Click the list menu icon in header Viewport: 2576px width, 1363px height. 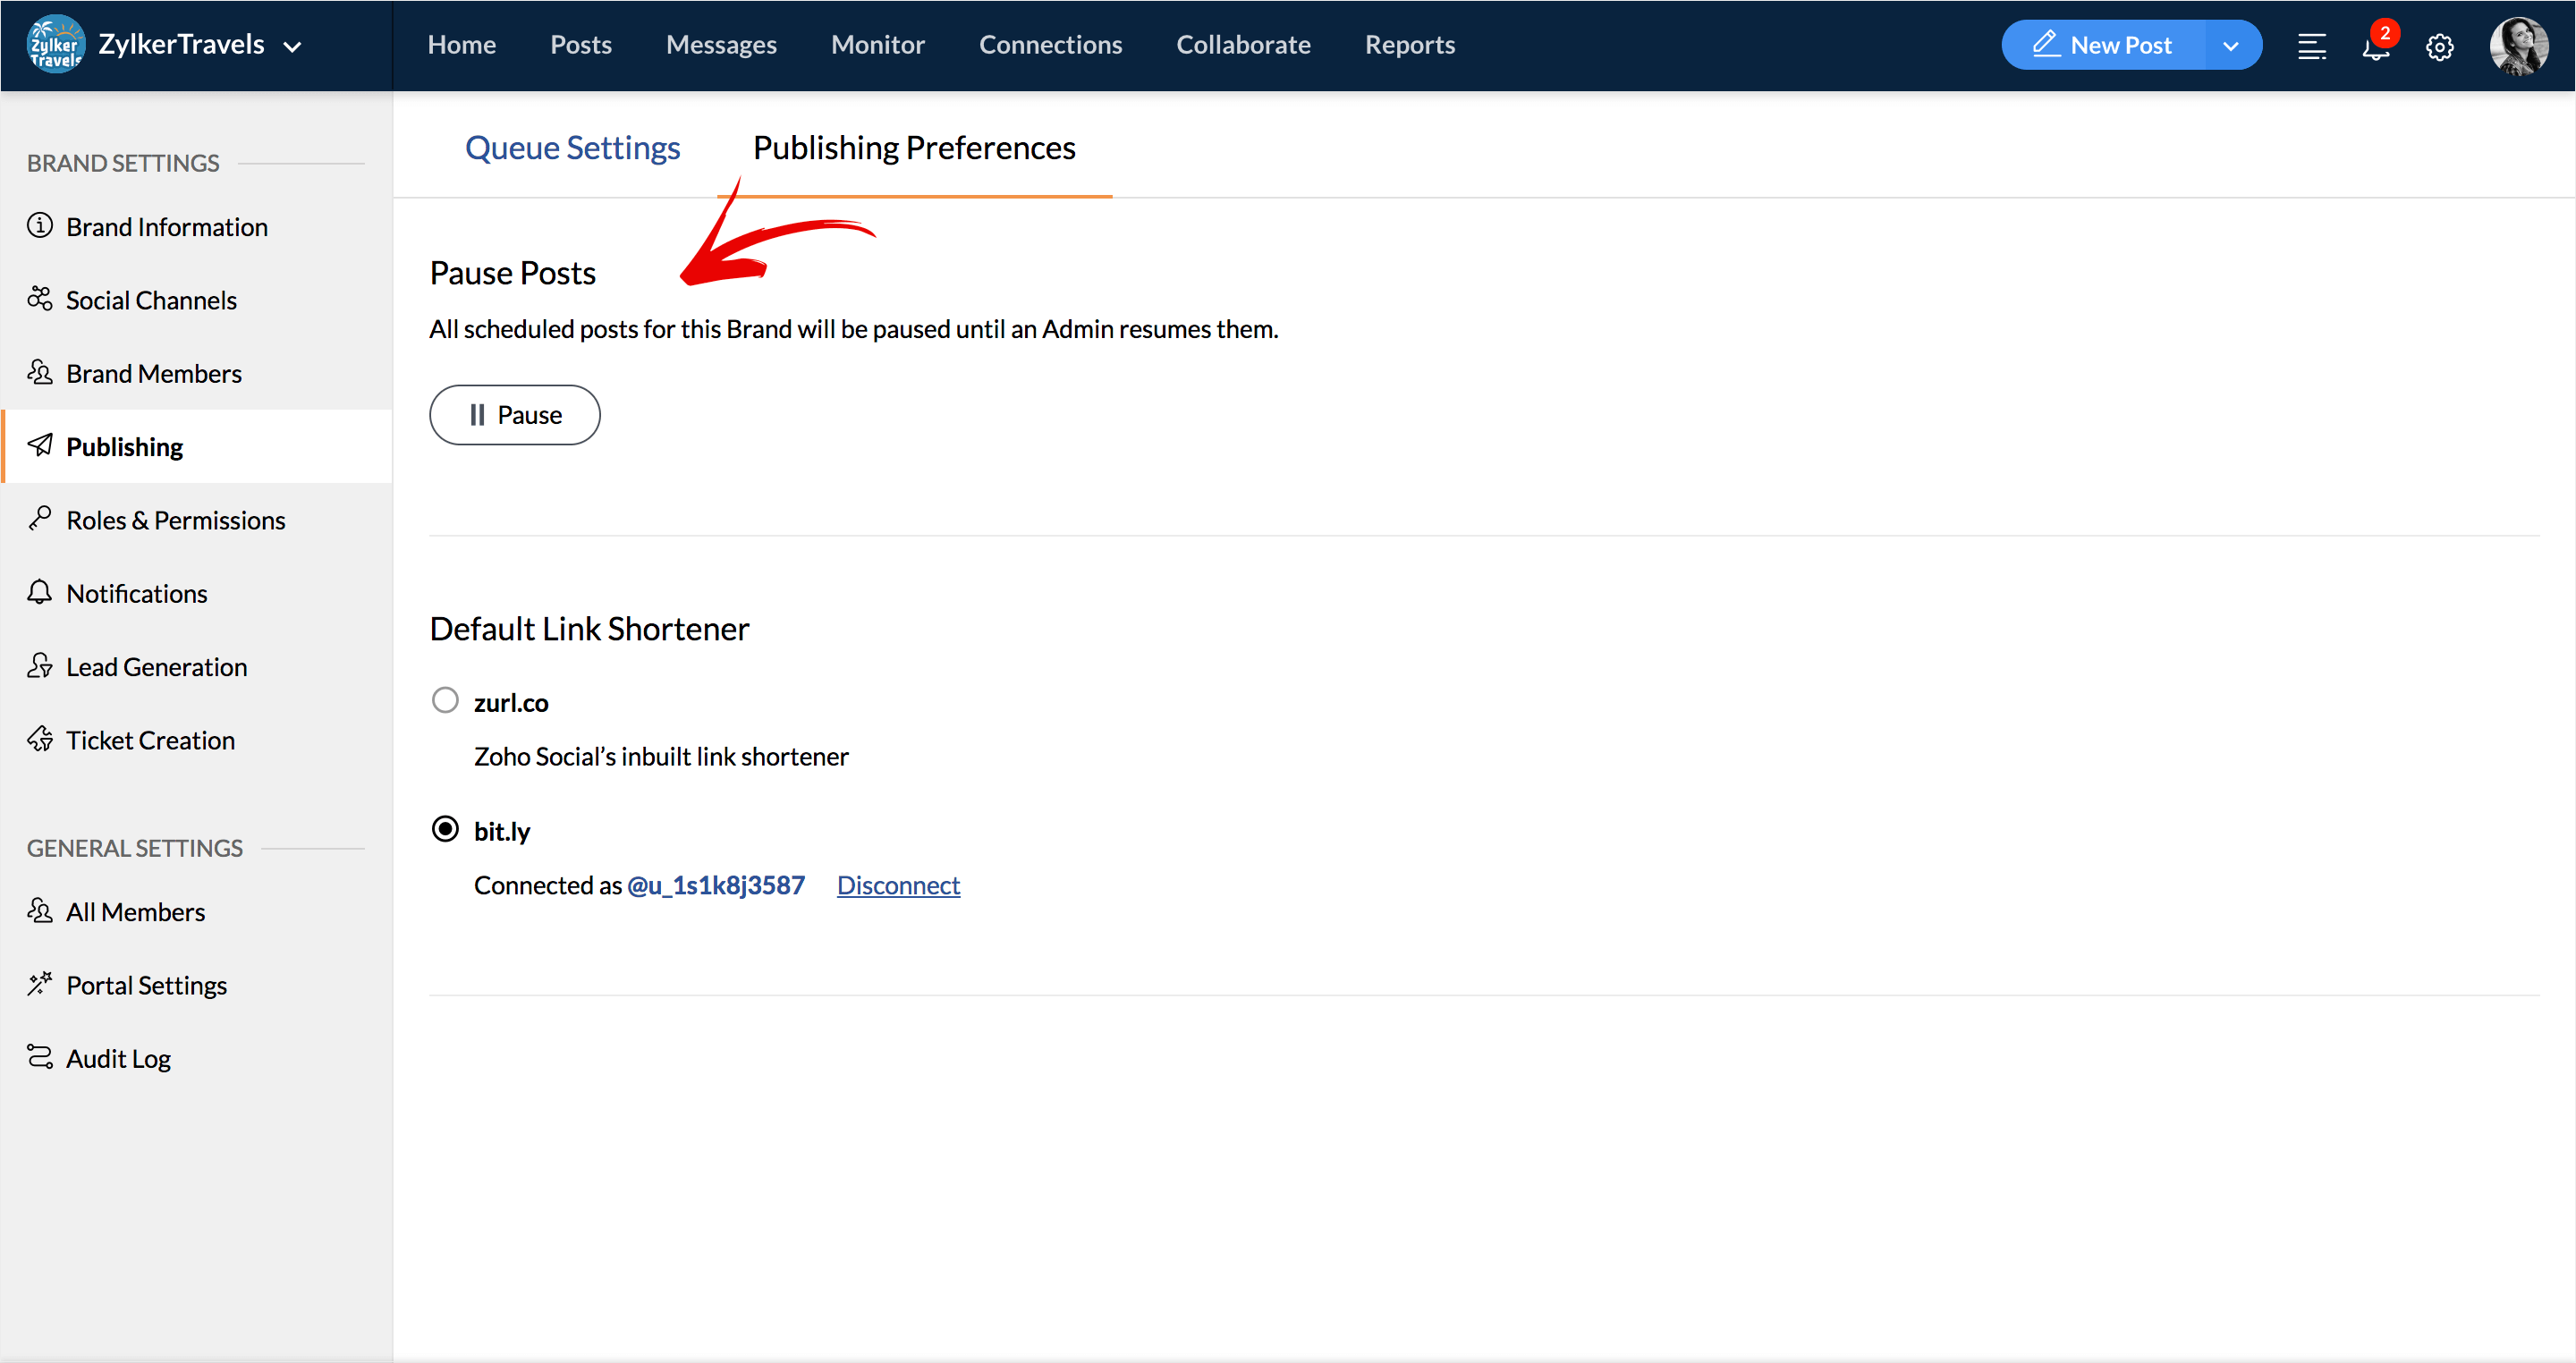pos(2311,46)
